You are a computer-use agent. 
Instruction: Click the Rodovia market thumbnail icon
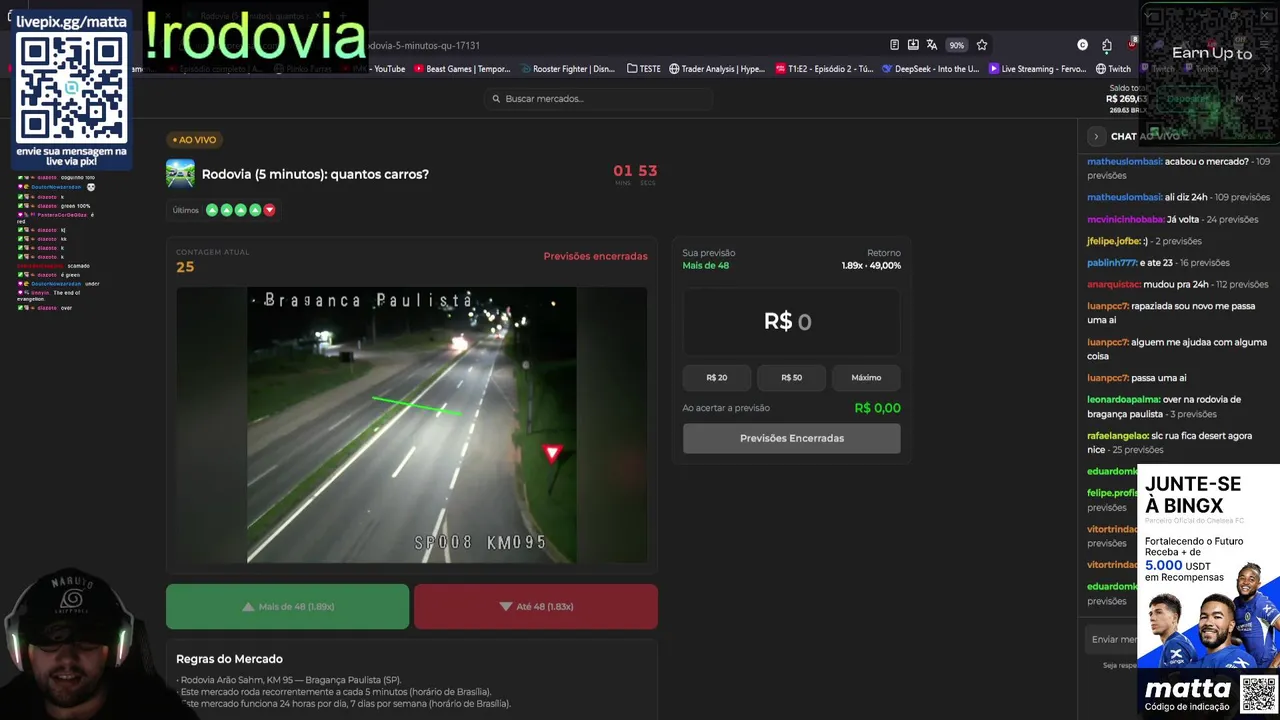pos(181,174)
